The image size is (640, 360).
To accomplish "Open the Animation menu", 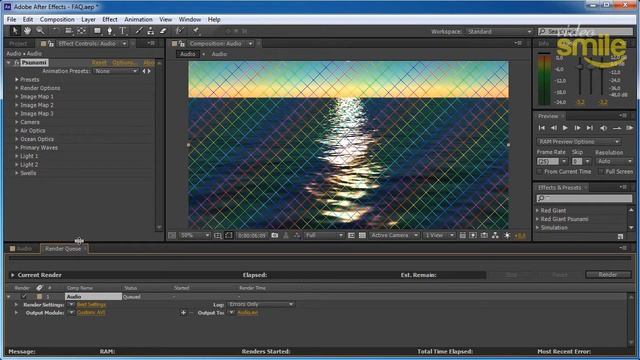I will point(138,19).
